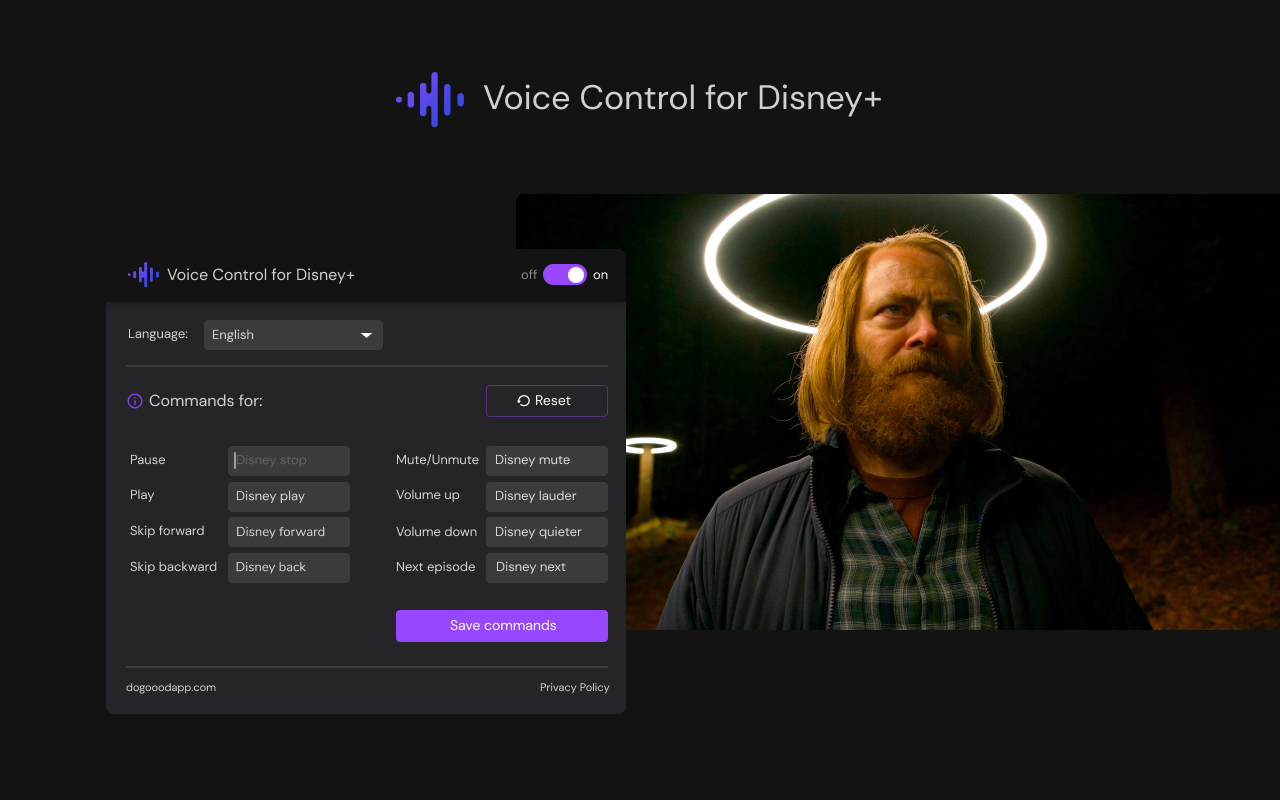The height and width of the screenshot is (800, 1280).
Task: Click the Language dropdown arrow
Action: point(366,335)
